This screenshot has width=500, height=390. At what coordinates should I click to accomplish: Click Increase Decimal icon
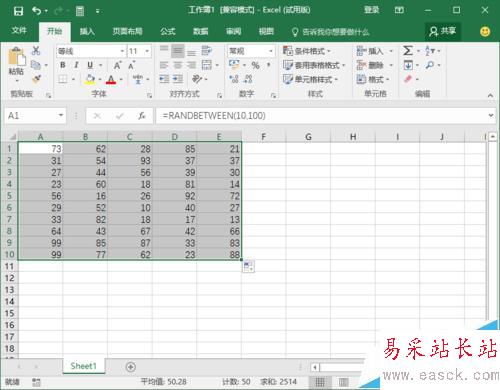pyautogui.click(x=234, y=79)
